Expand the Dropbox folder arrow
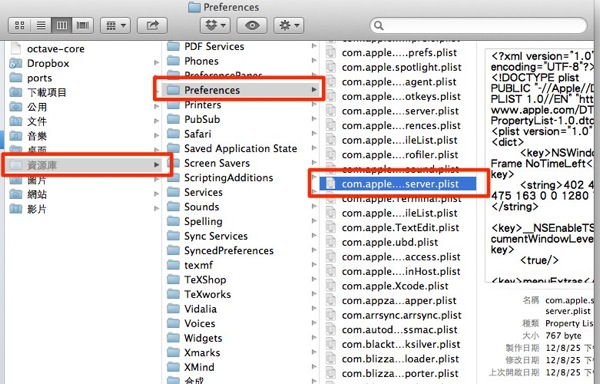Screen dimensions: 600x384 (156, 62)
